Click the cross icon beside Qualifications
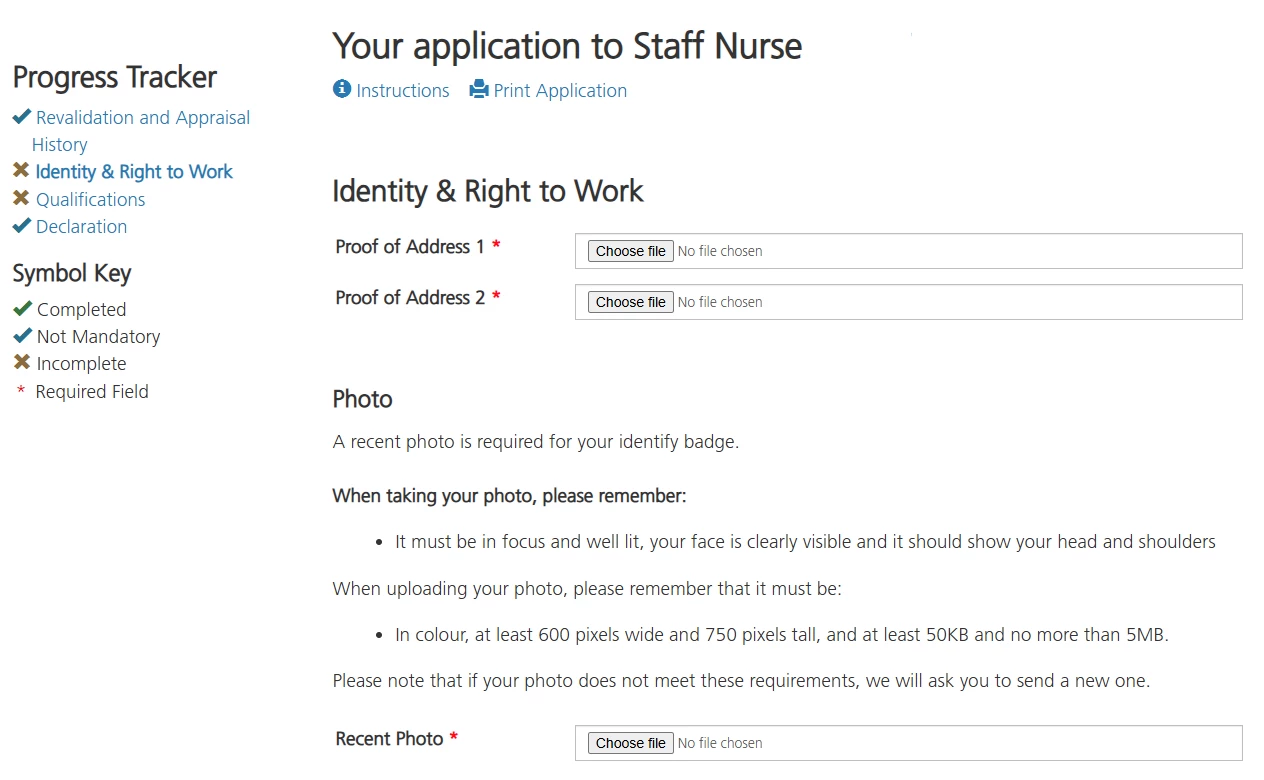 click(x=21, y=199)
